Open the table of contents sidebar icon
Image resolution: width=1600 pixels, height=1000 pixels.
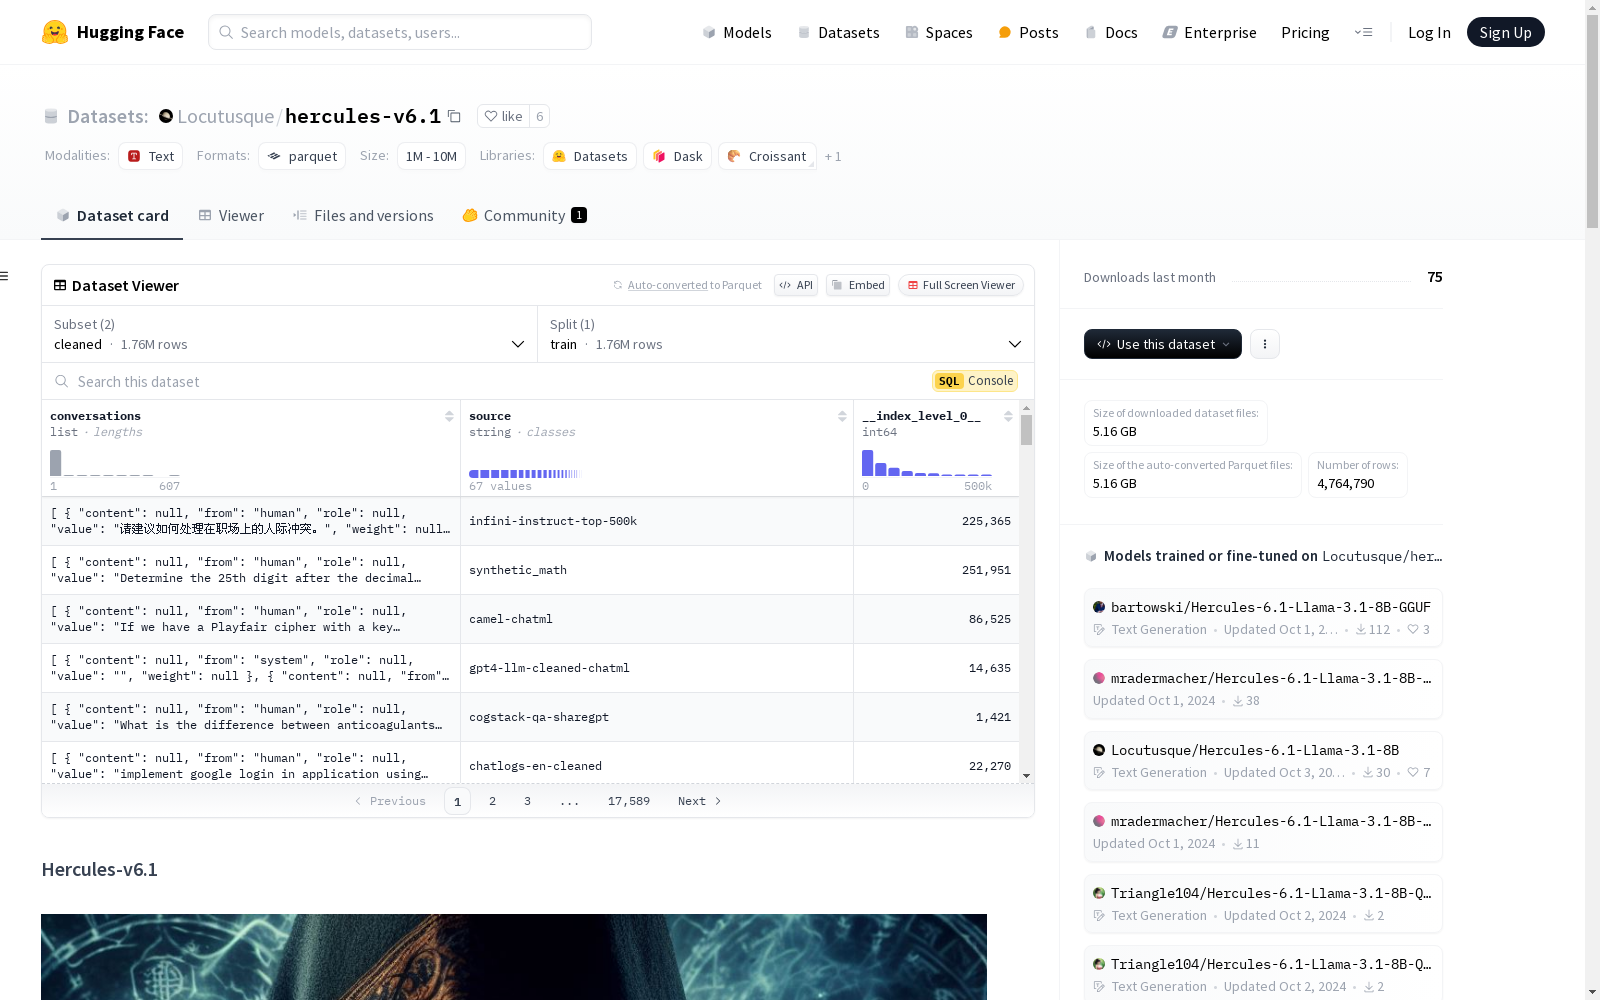click(5, 276)
